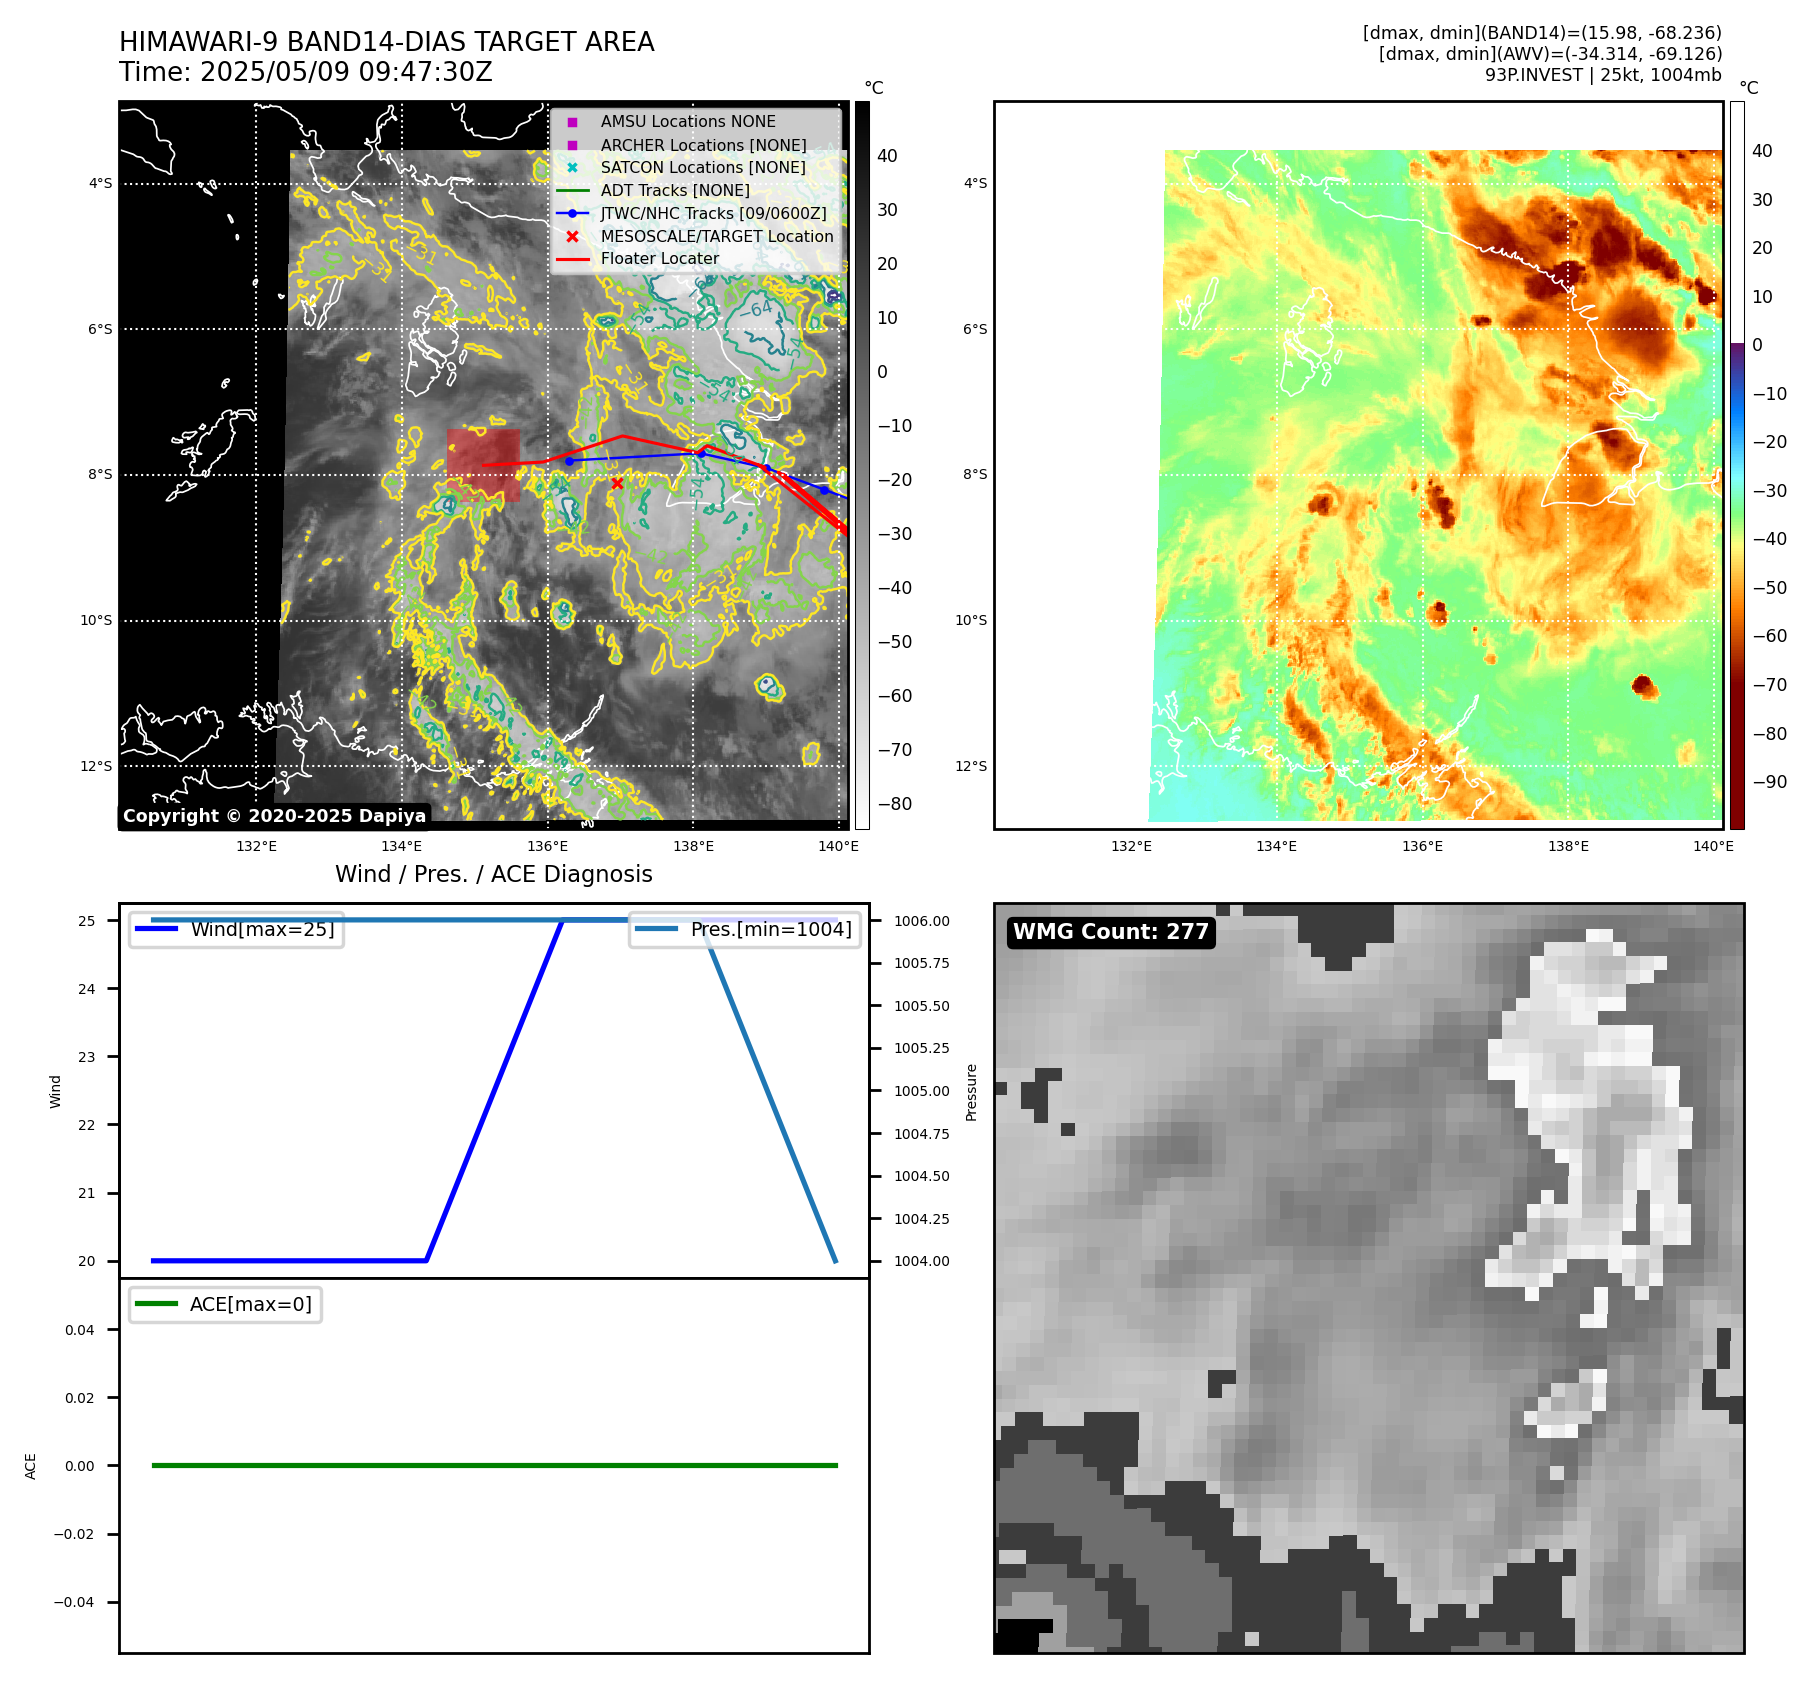Click the WMG Count: 277 label
The height and width of the screenshot is (1690, 1813).
(1111, 932)
